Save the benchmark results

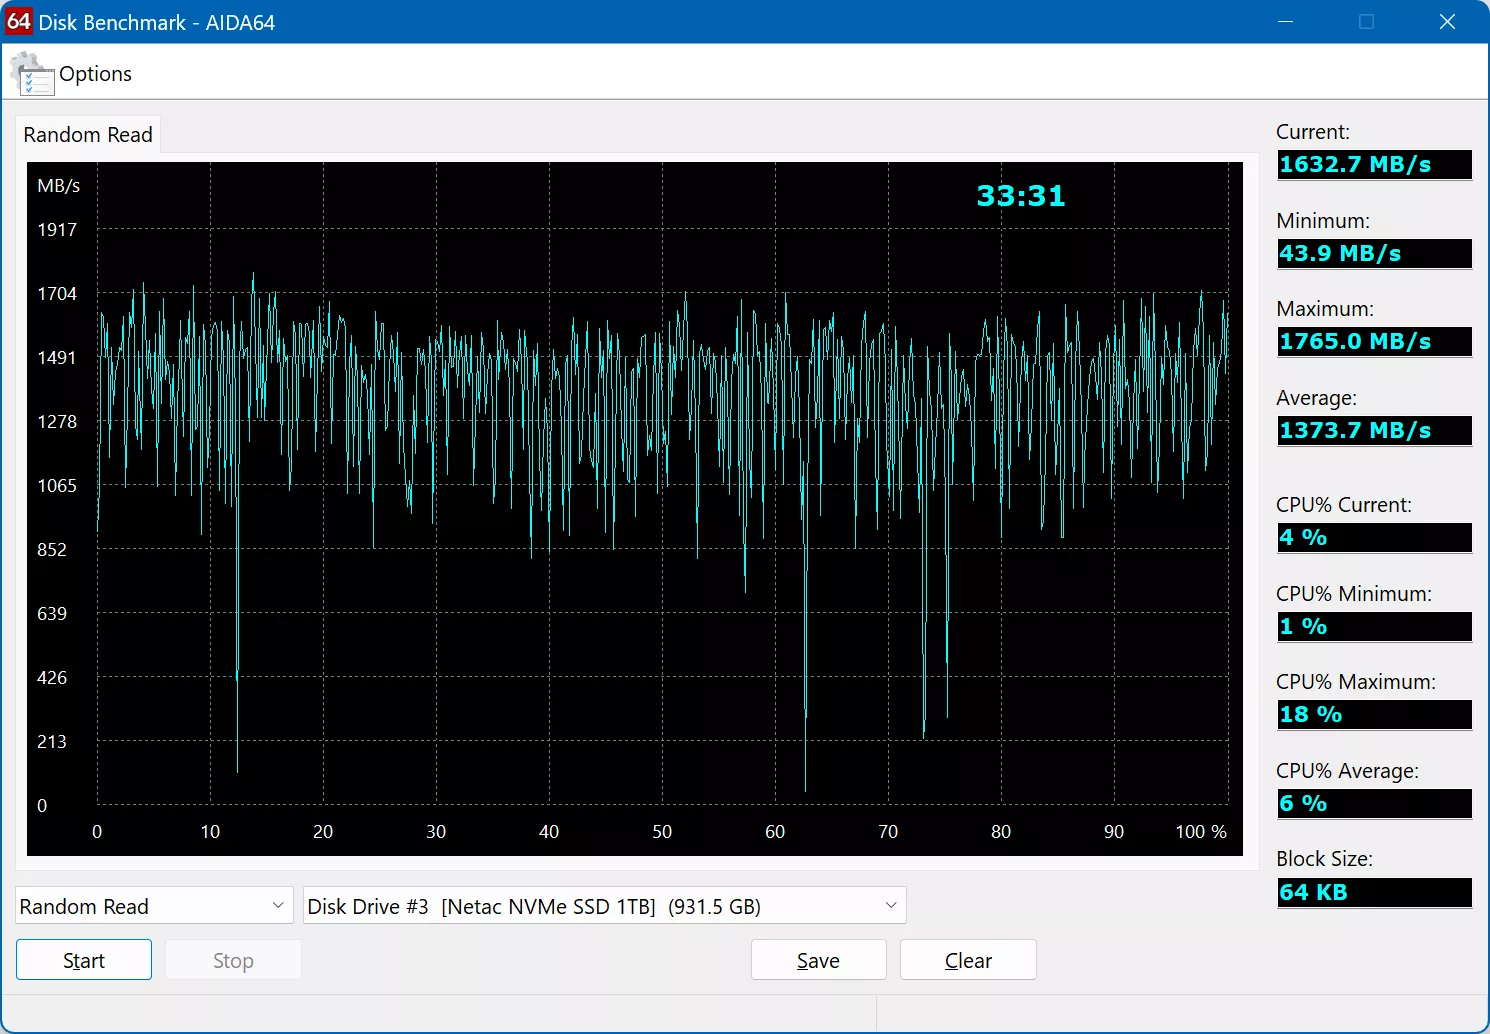click(x=818, y=960)
